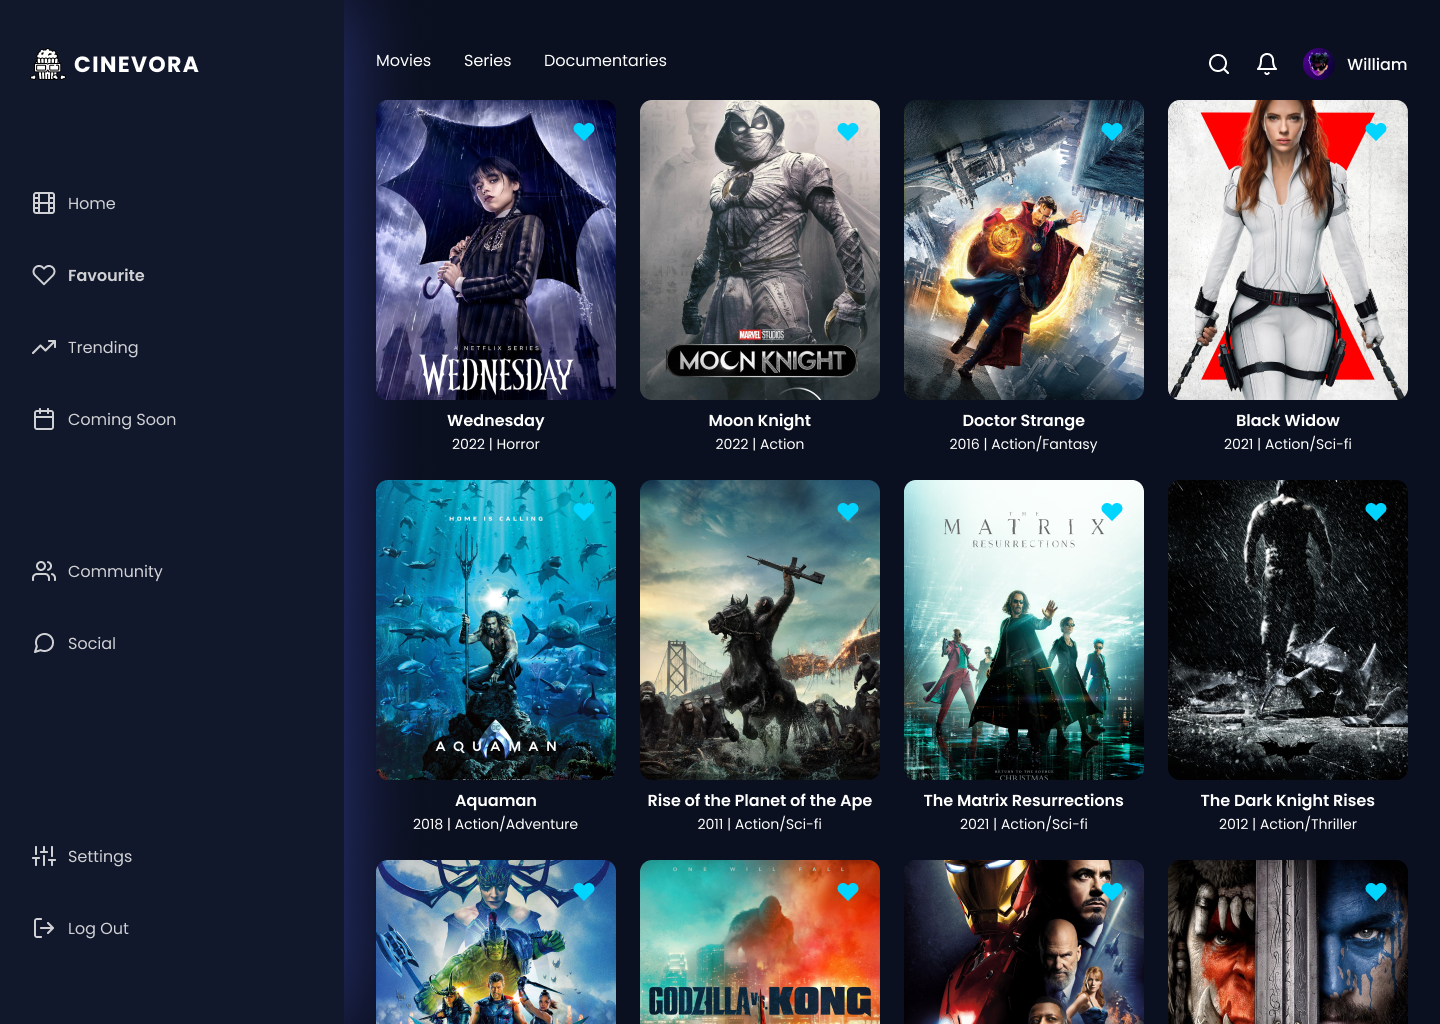Click William's profile avatar

coord(1318,64)
